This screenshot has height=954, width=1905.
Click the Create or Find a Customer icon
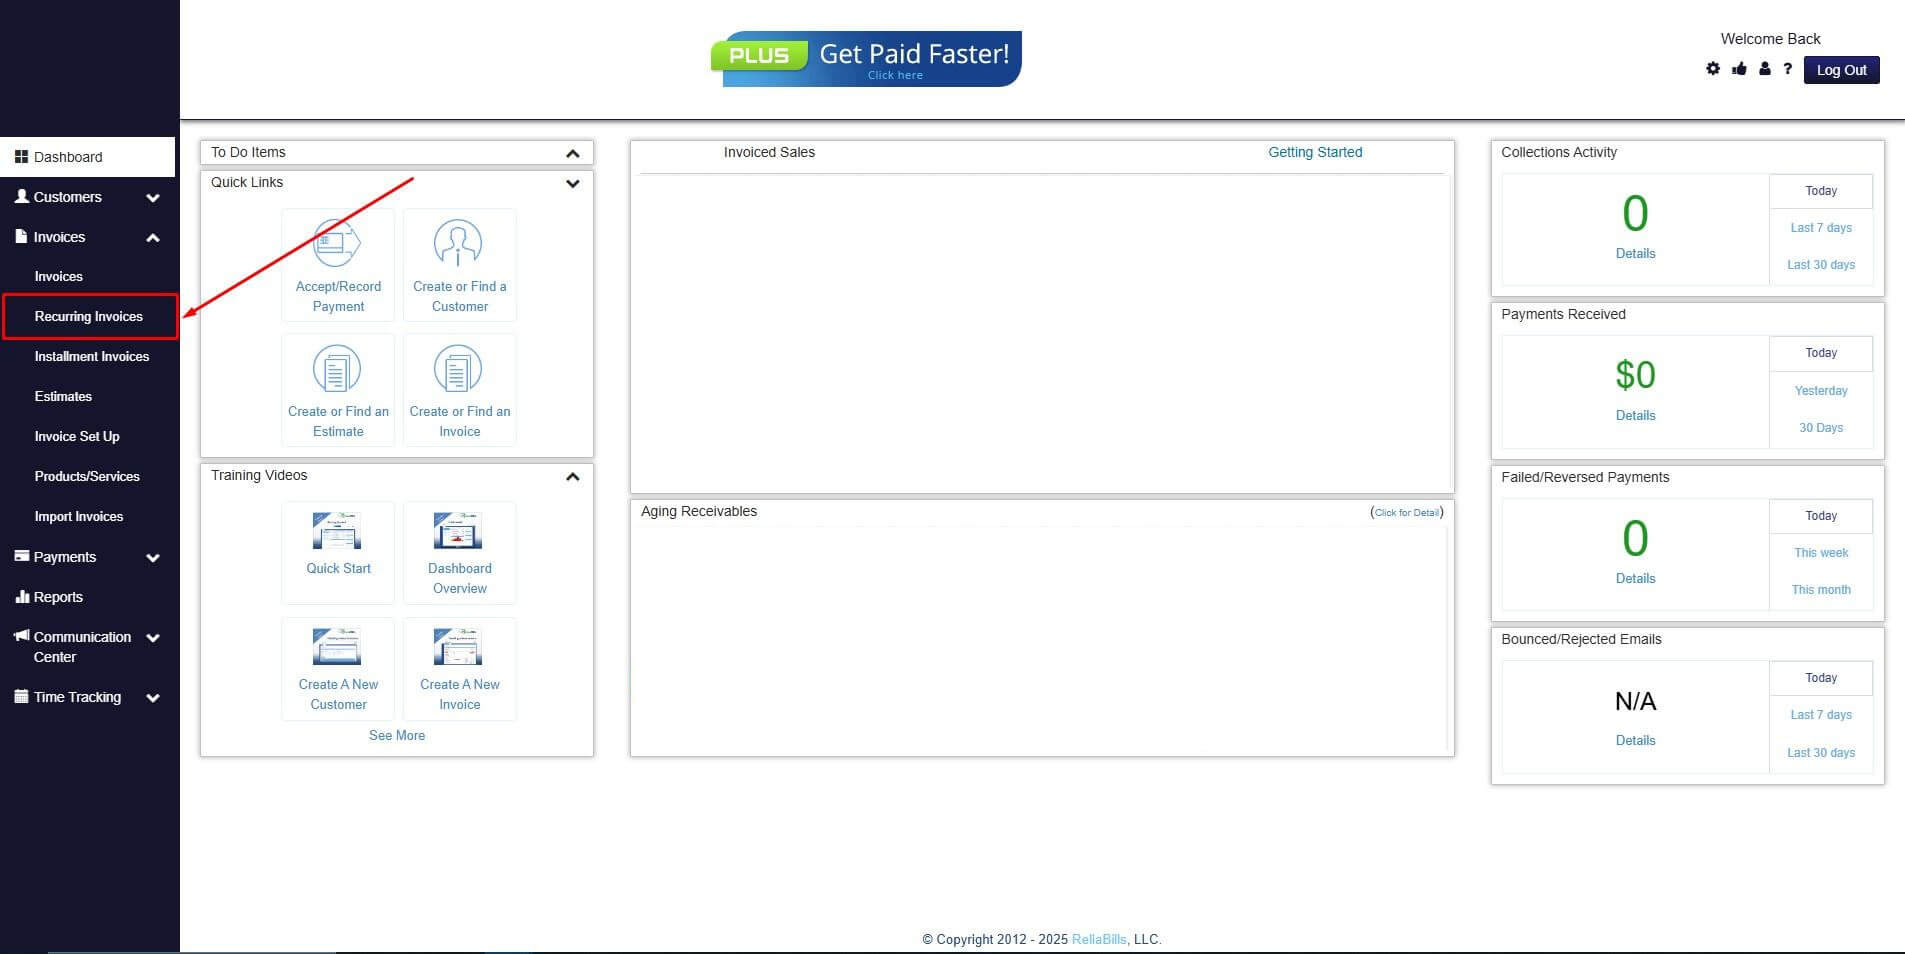click(458, 243)
